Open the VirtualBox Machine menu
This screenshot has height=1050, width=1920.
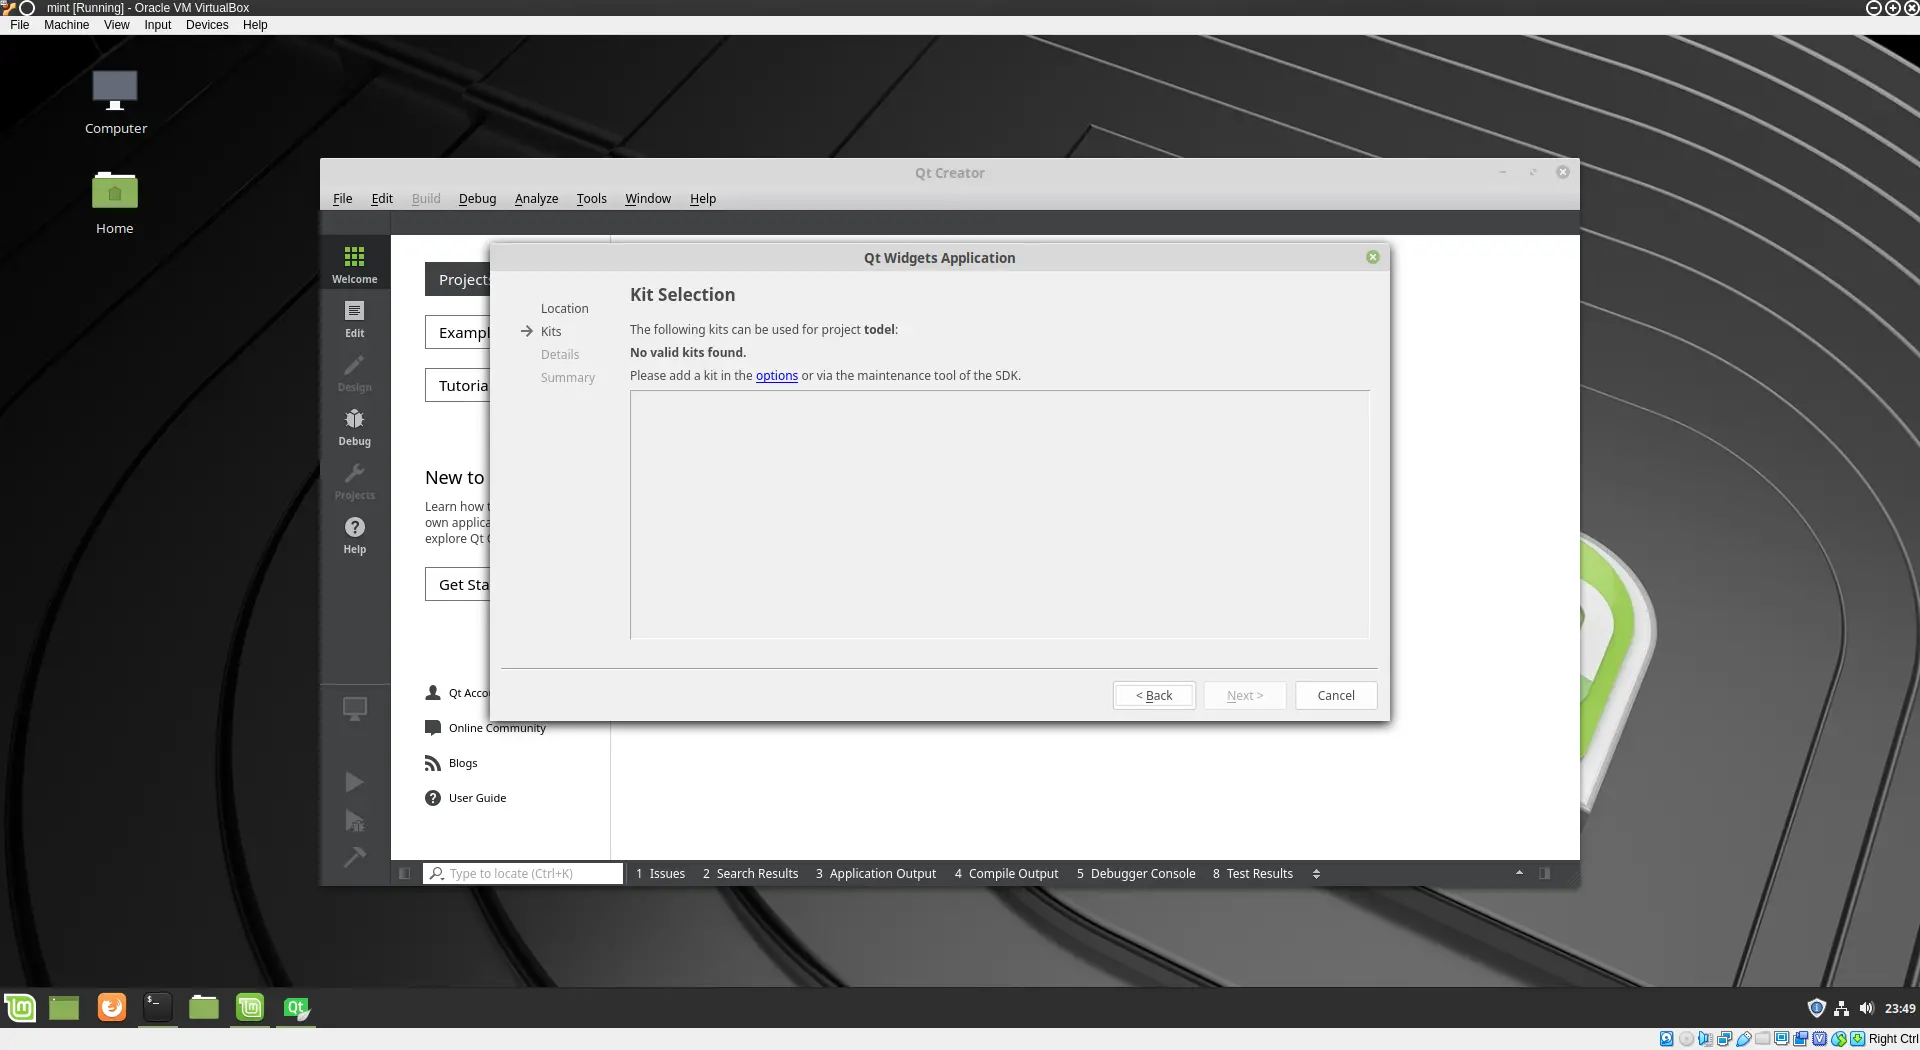click(x=66, y=25)
